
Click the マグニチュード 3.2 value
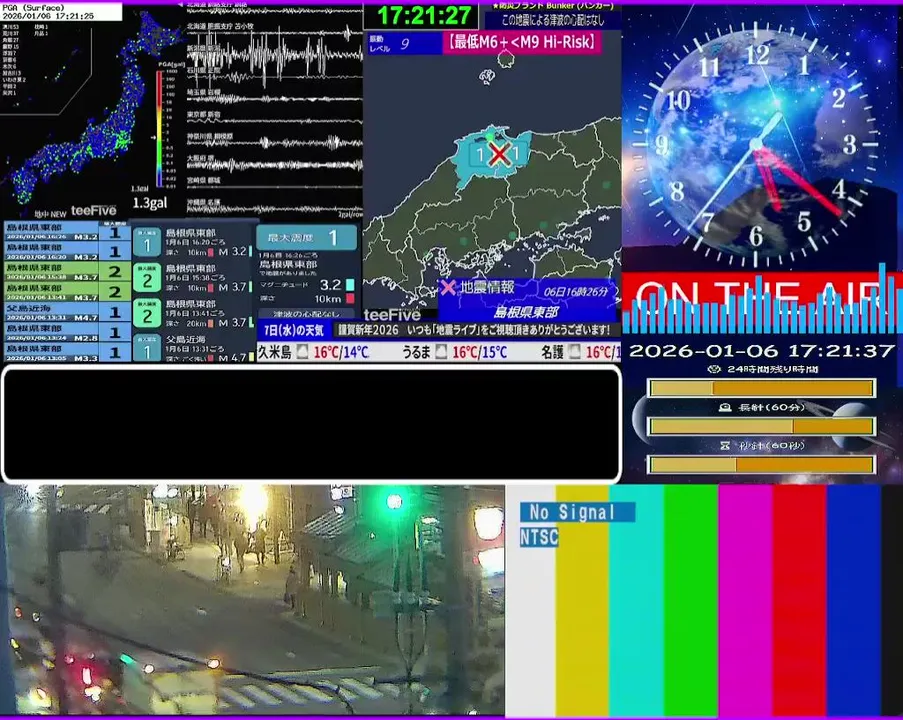(x=330, y=285)
